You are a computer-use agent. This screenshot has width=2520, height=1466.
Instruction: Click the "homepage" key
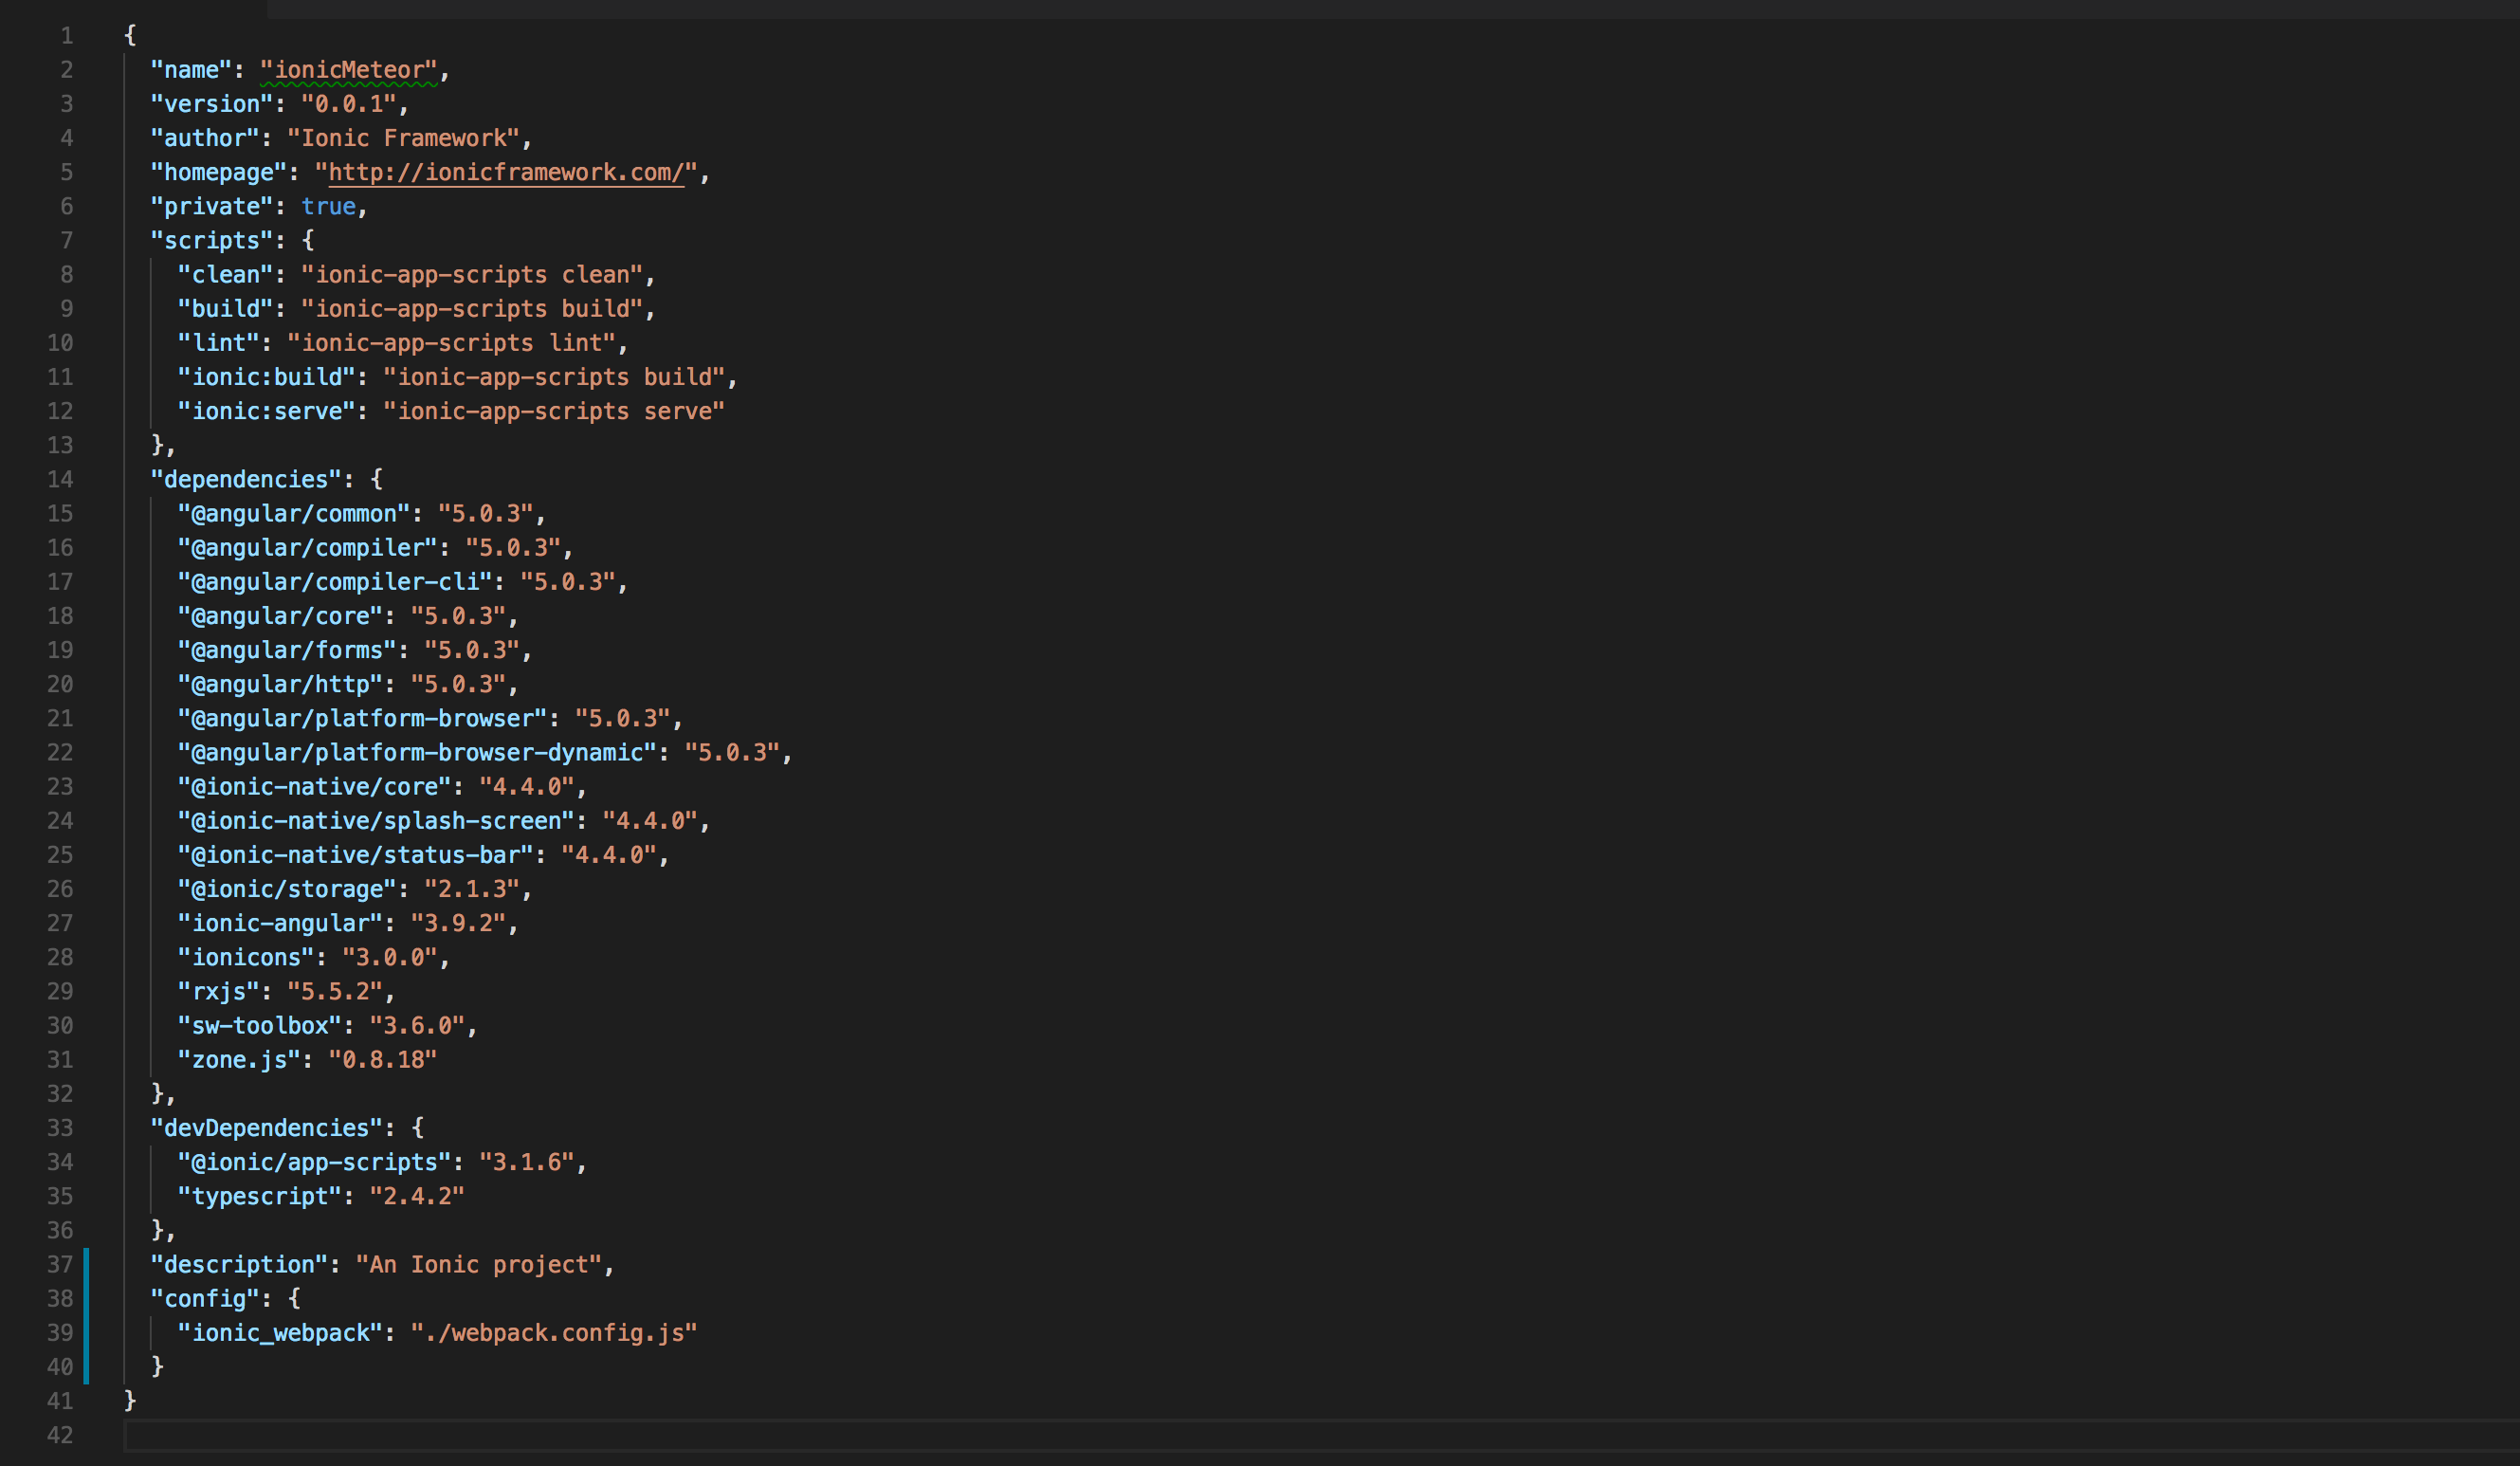click(x=219, y=172)
